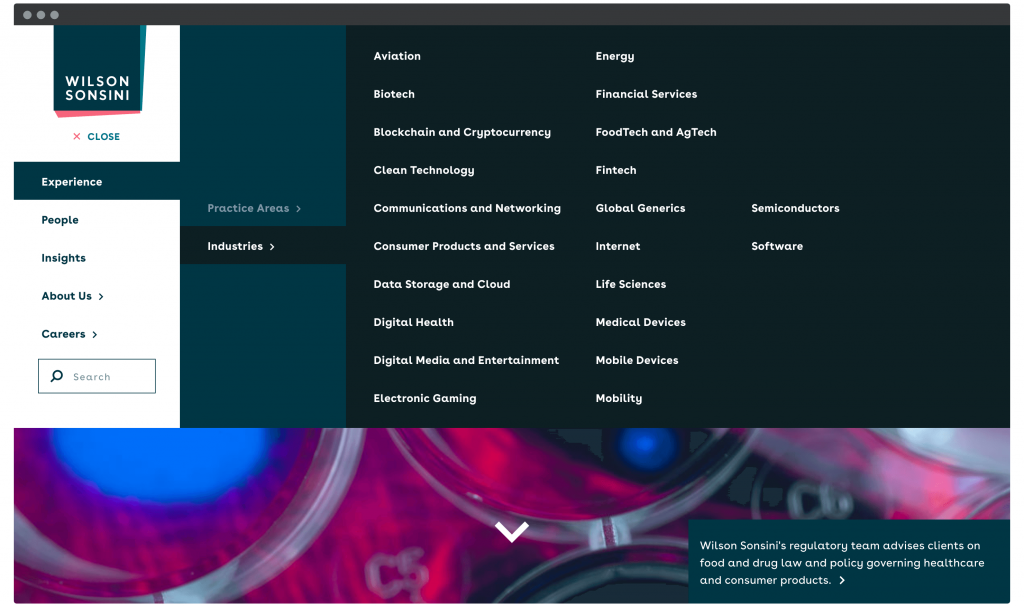Open the Clean Technology link
This screenshot has width=1024, height=607.
[x=424, y=170]
